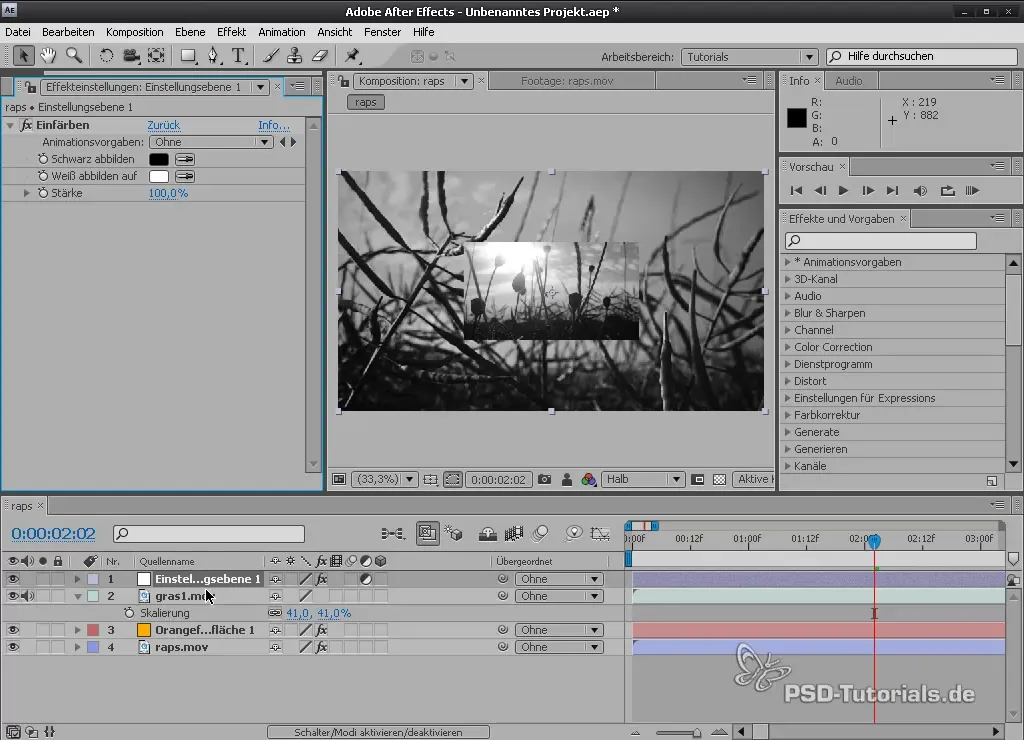Screen dimensions: 1024x740
Task: Hide the raps.mov layer
Action: pos(12,647)
